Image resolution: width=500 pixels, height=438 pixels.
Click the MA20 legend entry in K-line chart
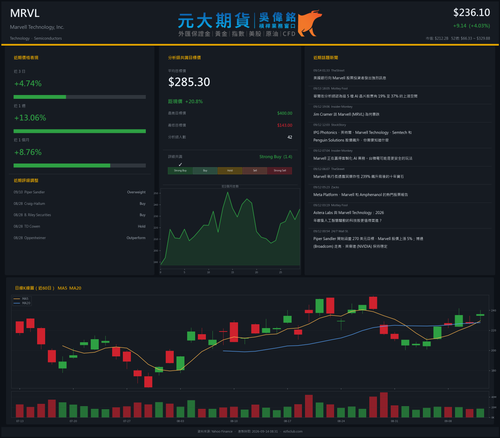(x=22, y=303)
